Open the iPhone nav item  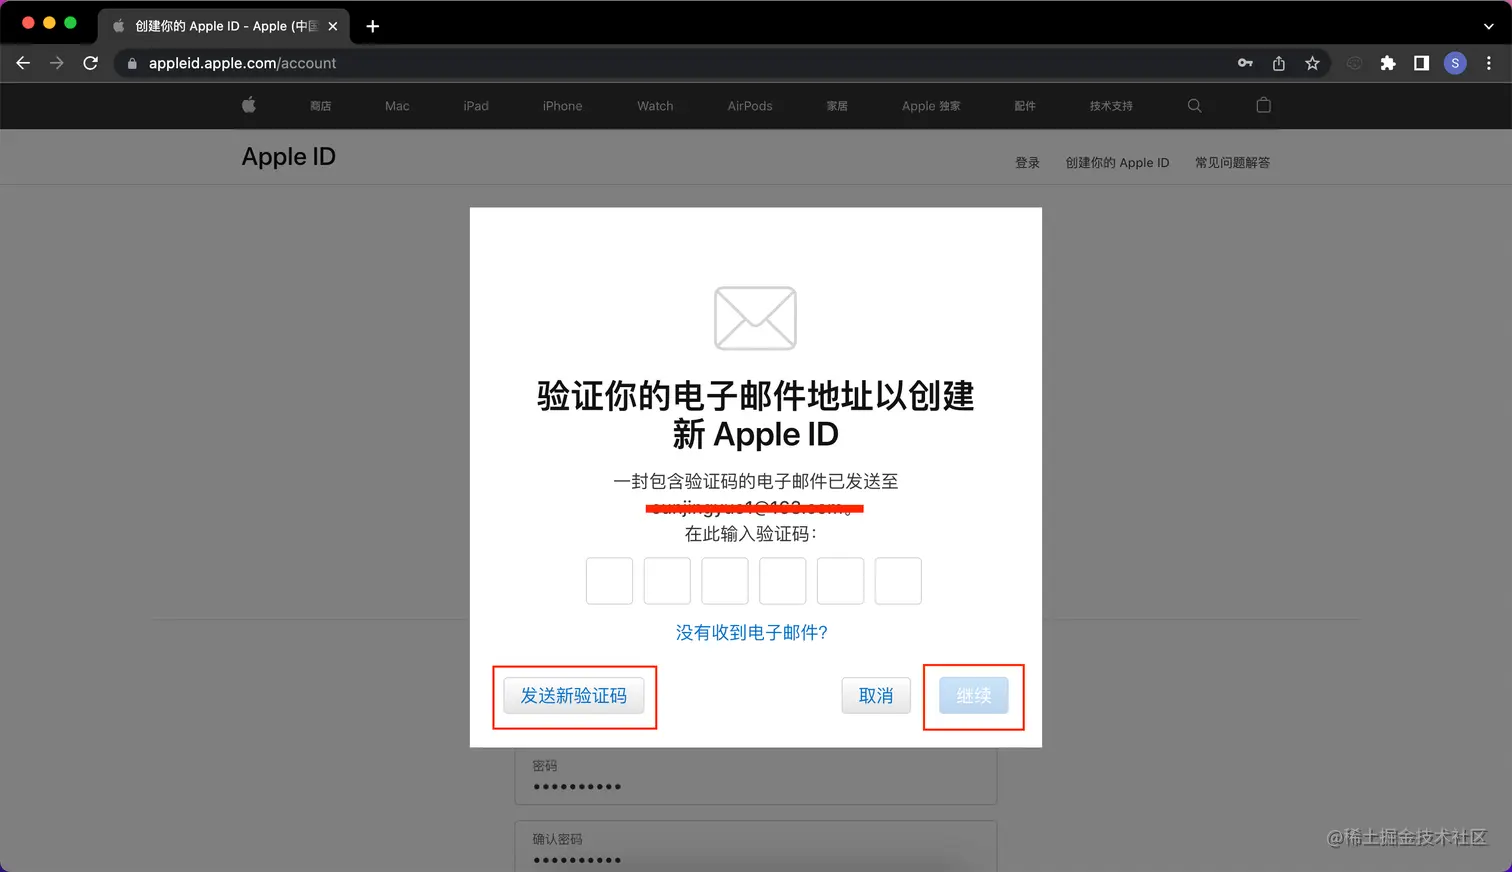point(562,106)
